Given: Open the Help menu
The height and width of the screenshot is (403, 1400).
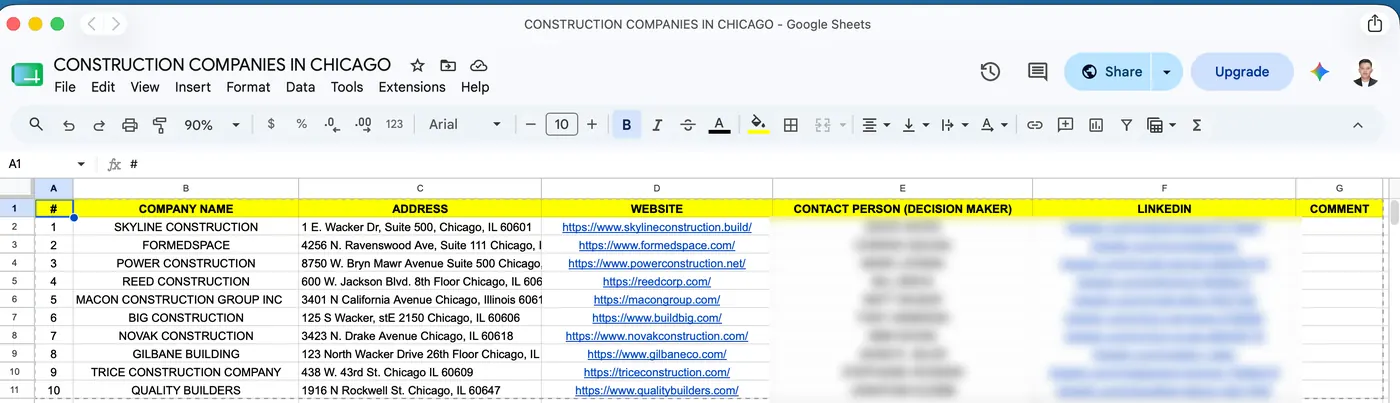Looking at the screenshot, I should click(x=475, y=87).
